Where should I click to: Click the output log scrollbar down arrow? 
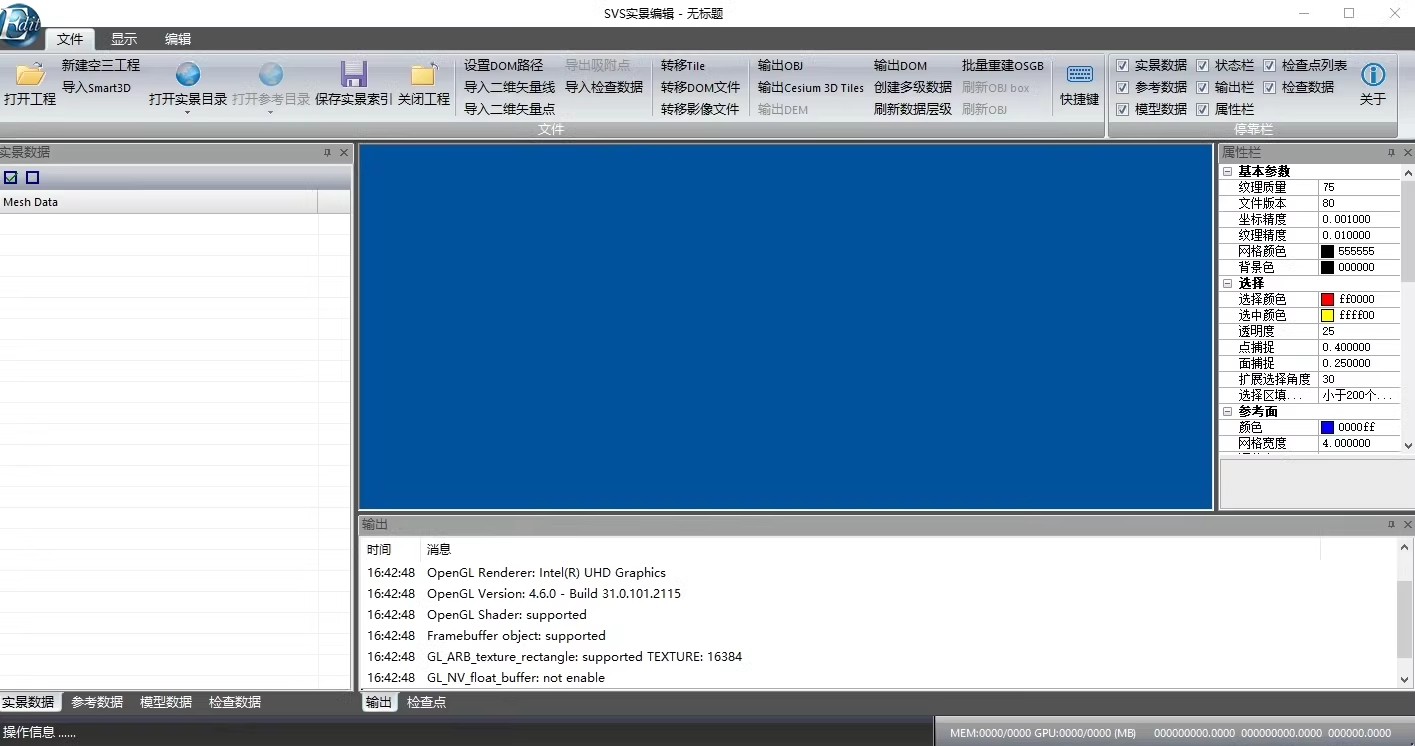click(1406, 679)
